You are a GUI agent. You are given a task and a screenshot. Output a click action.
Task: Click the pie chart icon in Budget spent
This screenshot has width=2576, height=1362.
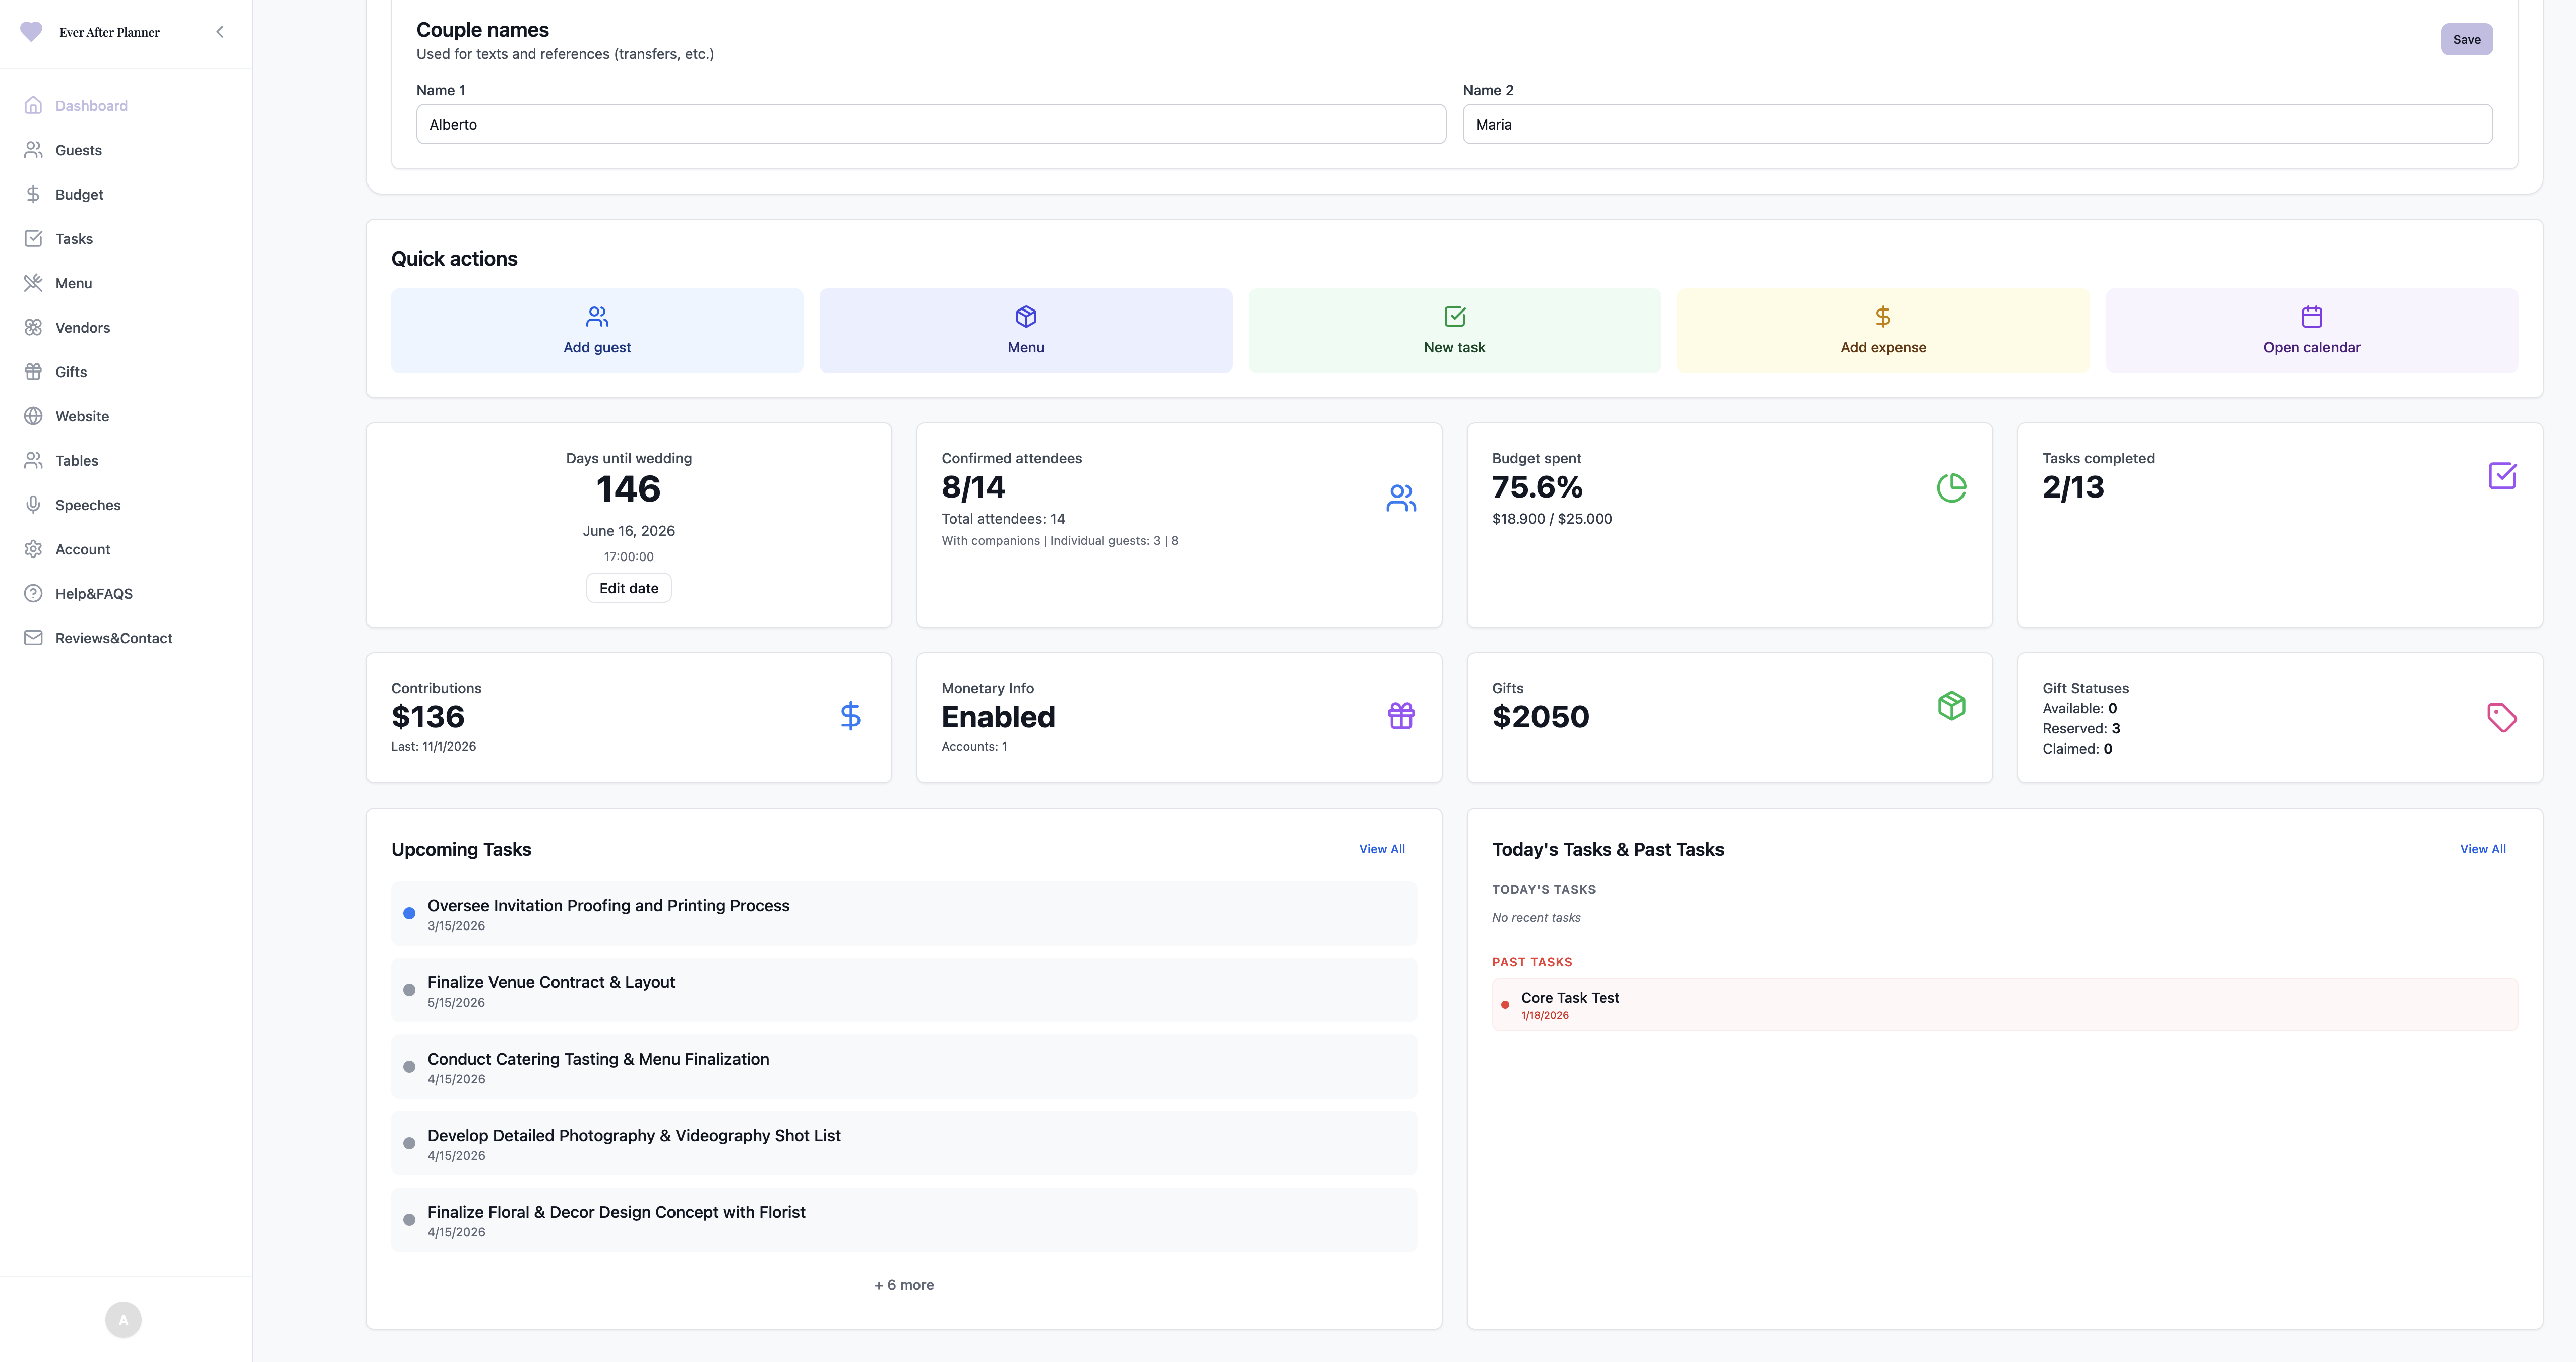1951,488
